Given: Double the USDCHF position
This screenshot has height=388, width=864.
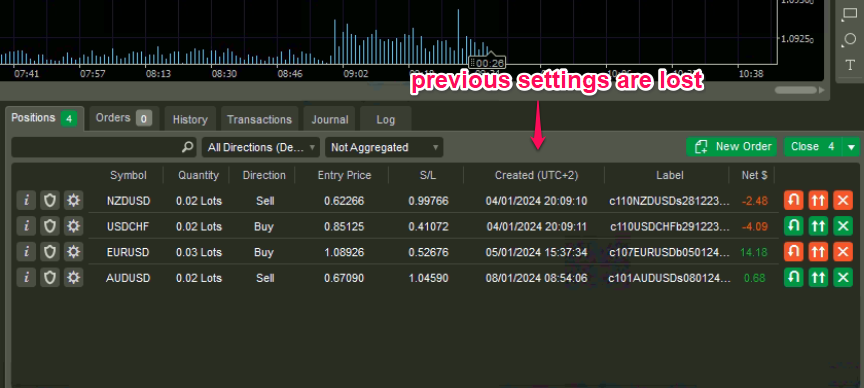Looking at the screenshot, I should [818, 226].
